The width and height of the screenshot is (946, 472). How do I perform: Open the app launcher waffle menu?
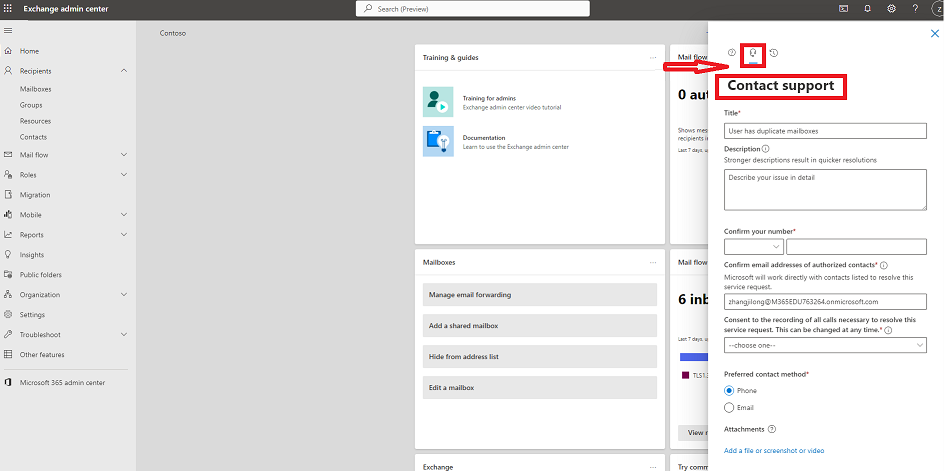(x=8, y=8)
